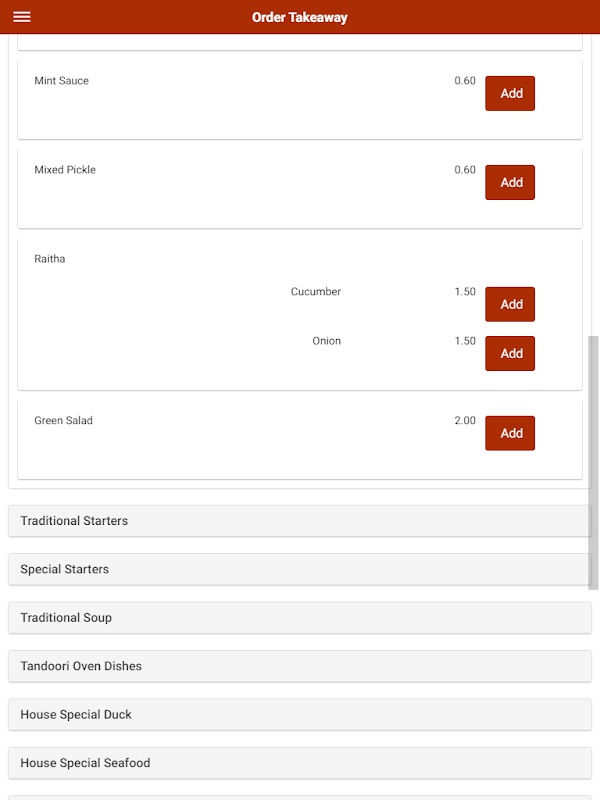
Task: Select the Green Salad item label
Action: click(x=63, y=421)
